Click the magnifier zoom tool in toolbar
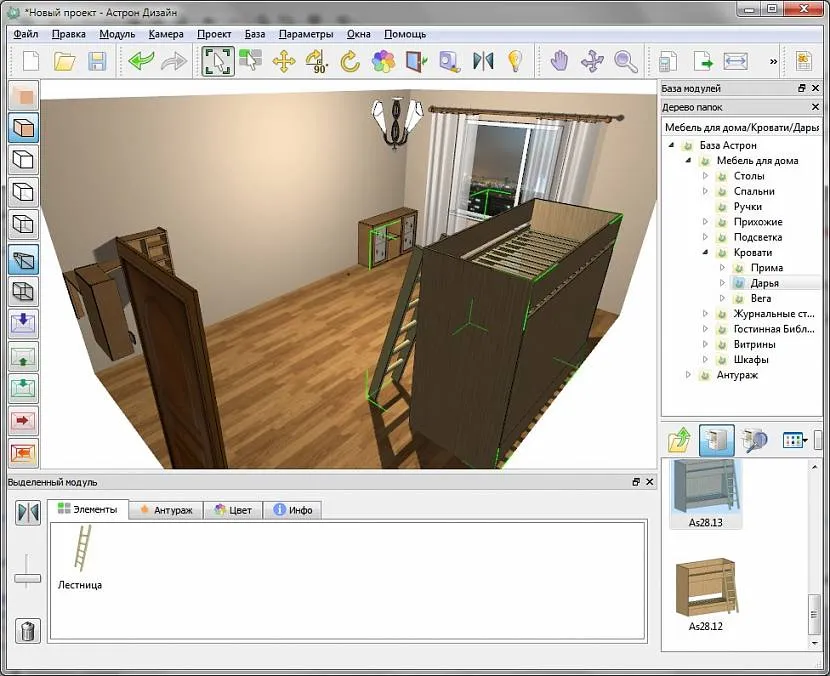This screenshot has width=830, height=676. pyautogui.click(x=626, y=61)
